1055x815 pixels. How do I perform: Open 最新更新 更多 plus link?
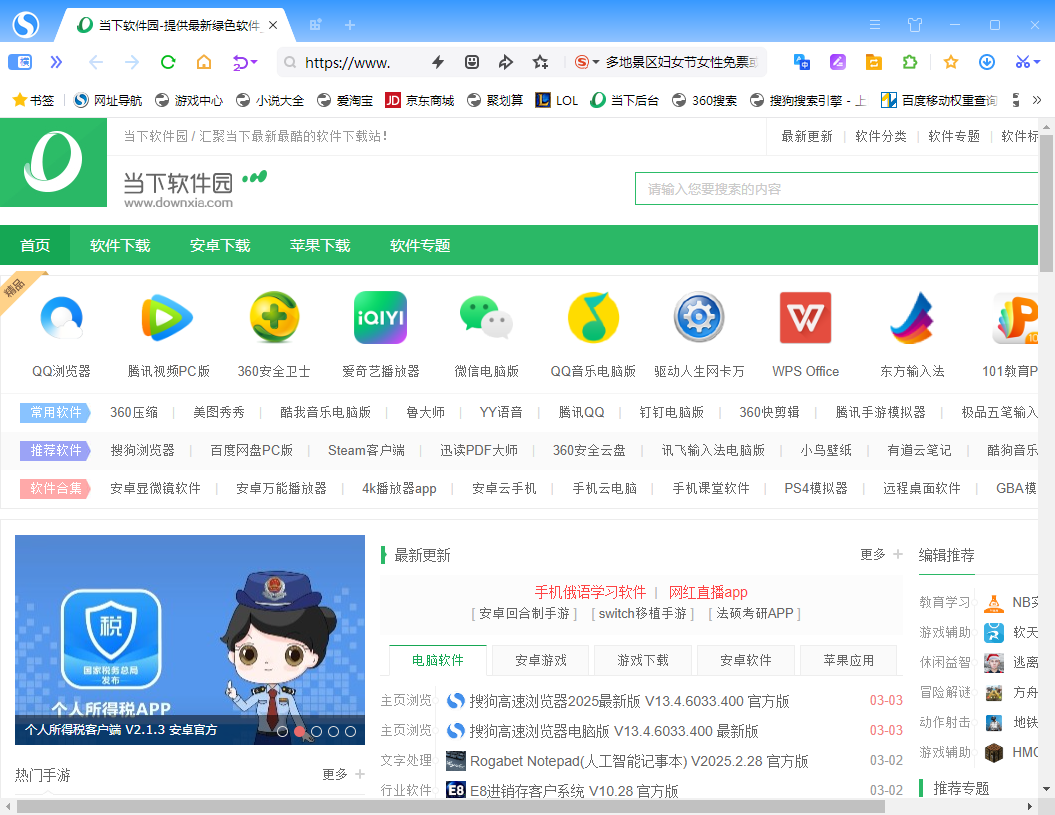click(x=881, y=555)
